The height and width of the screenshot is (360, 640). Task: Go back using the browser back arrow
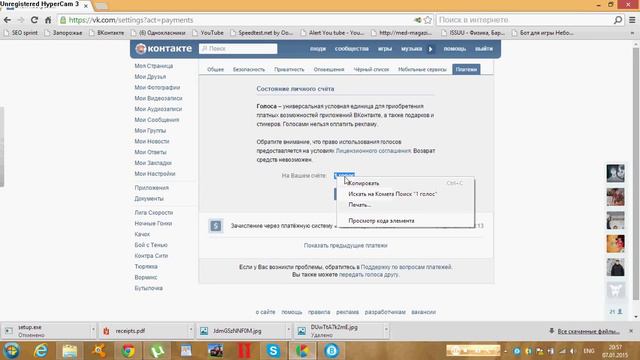[7, 20]
